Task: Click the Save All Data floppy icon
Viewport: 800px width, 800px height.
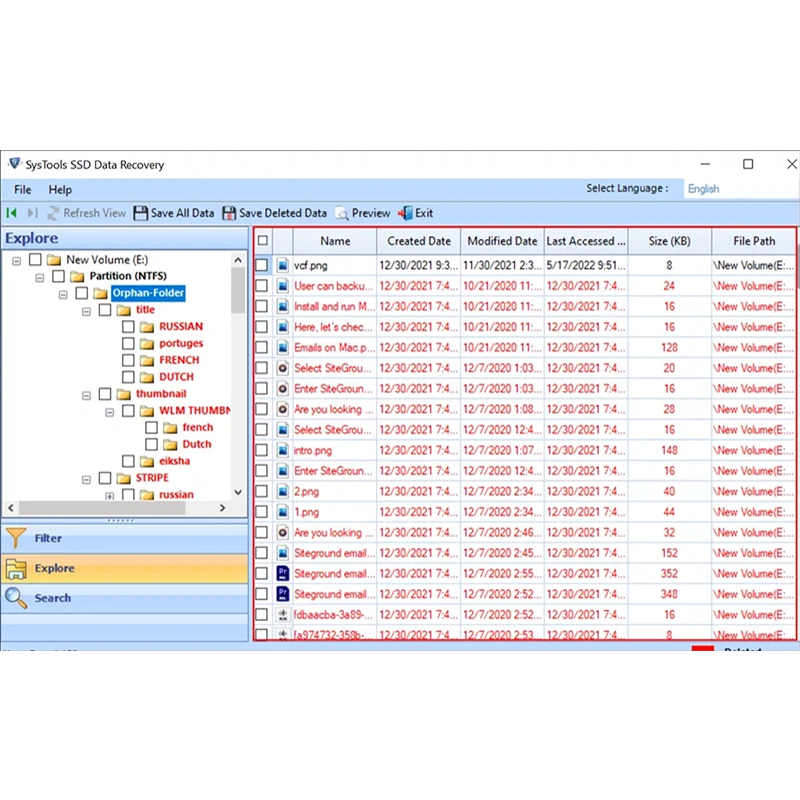Action: (140, 213)
